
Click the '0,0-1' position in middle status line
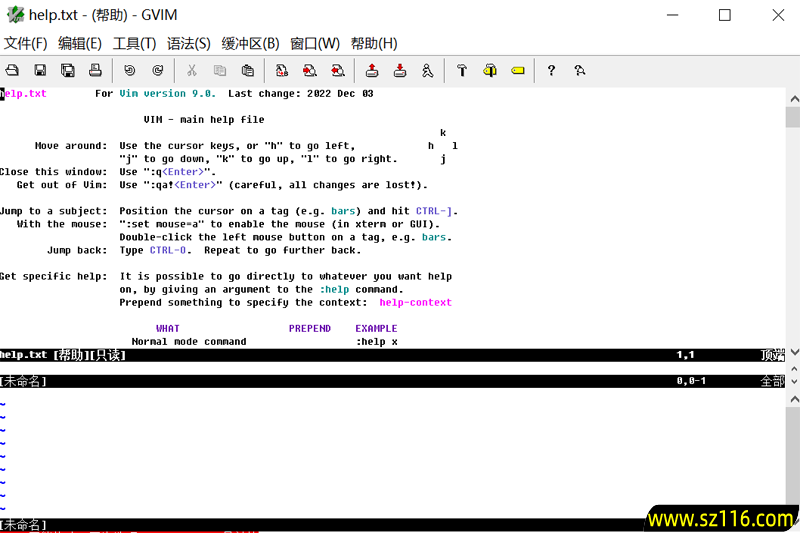pyautogui.click(x=691, y=381)
